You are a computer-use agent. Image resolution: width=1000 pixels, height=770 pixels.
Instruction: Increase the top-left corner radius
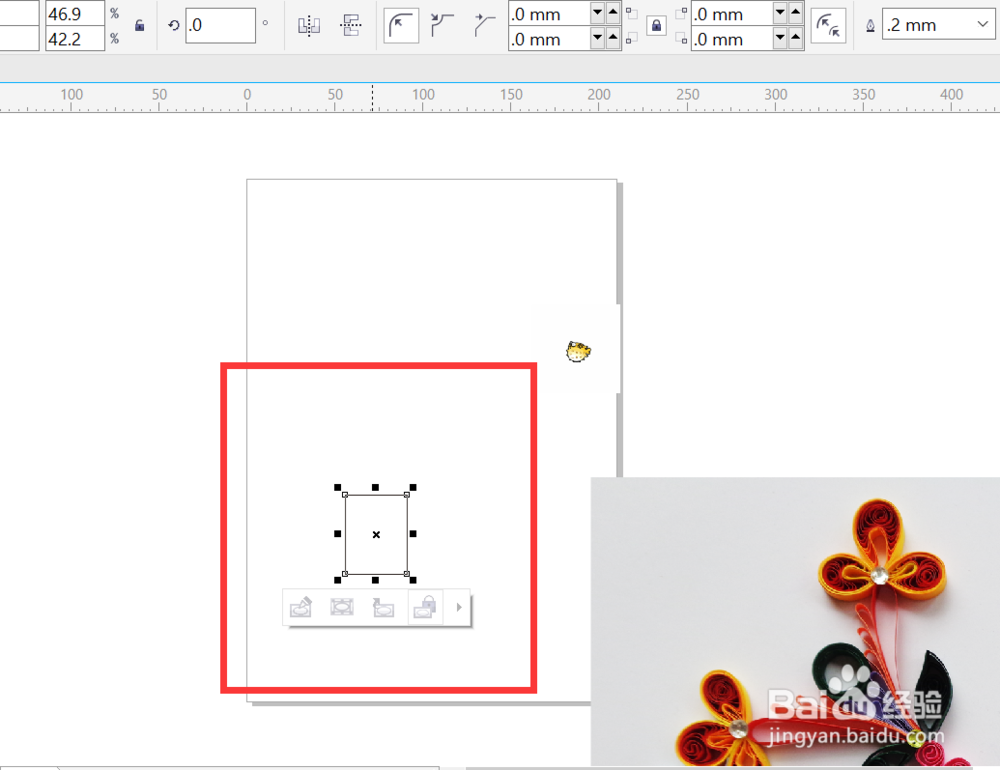coord(613,13)
